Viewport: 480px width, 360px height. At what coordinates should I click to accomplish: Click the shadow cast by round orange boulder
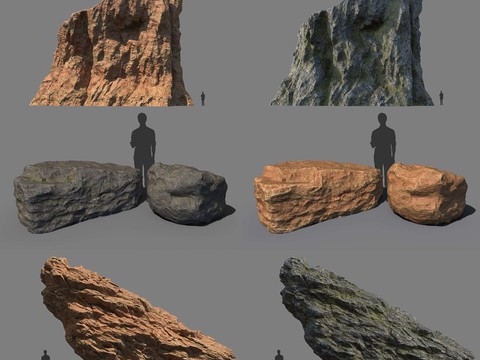point(466,213)
